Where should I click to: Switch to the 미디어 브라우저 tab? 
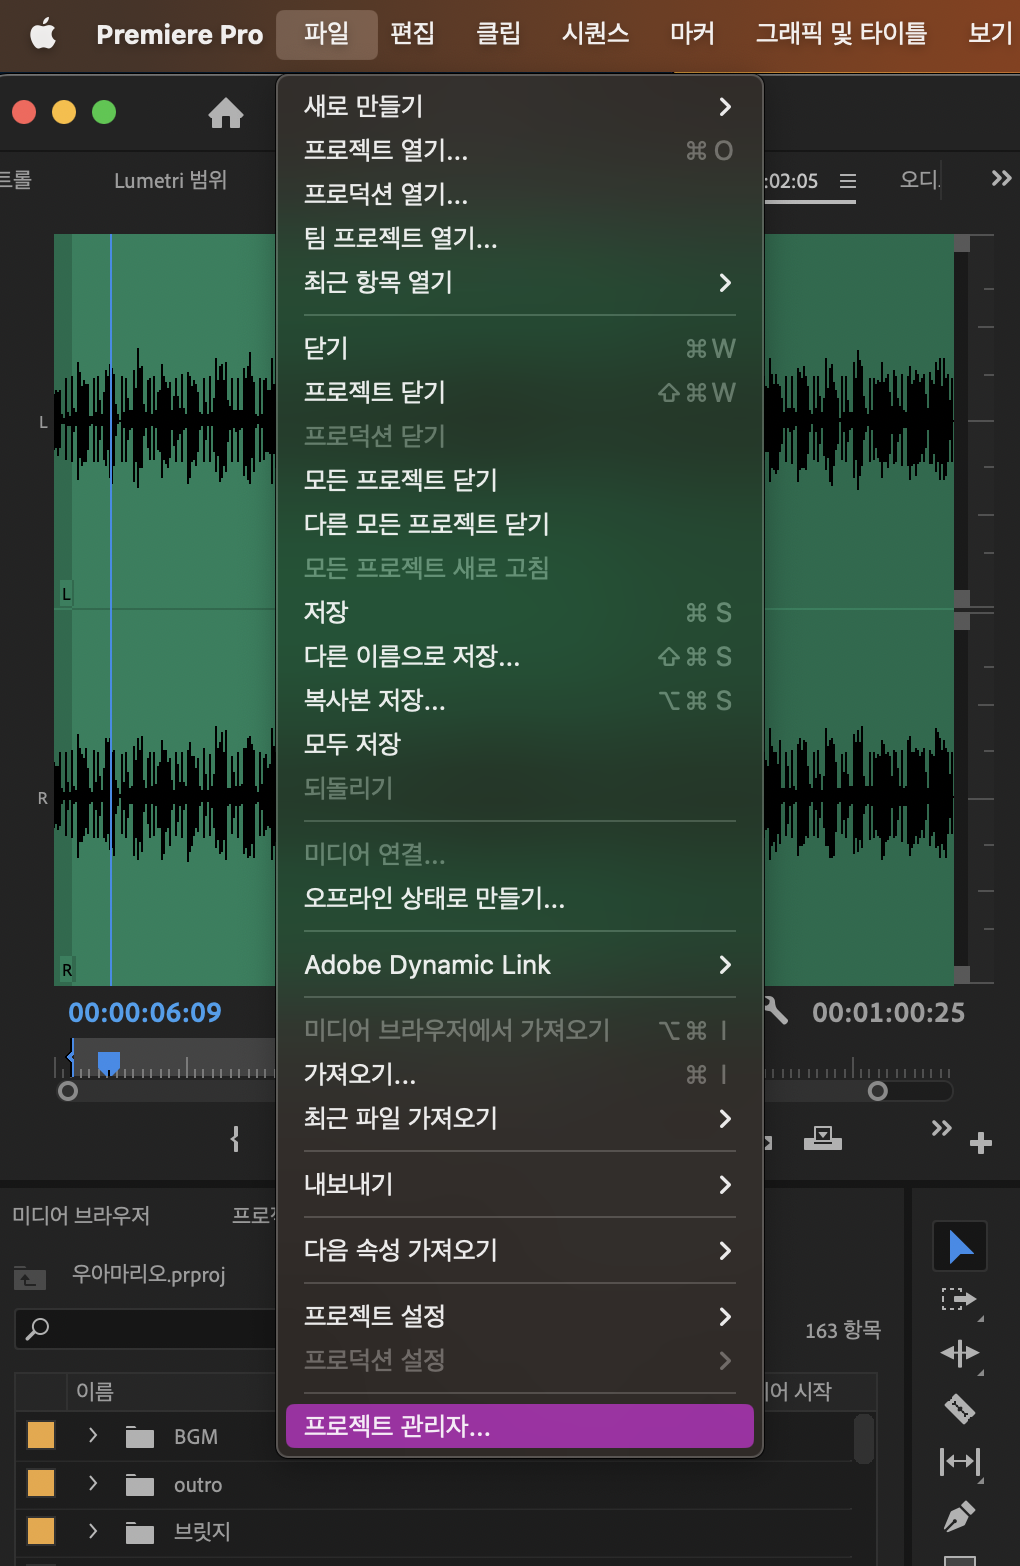click(x=81, y=1215)
